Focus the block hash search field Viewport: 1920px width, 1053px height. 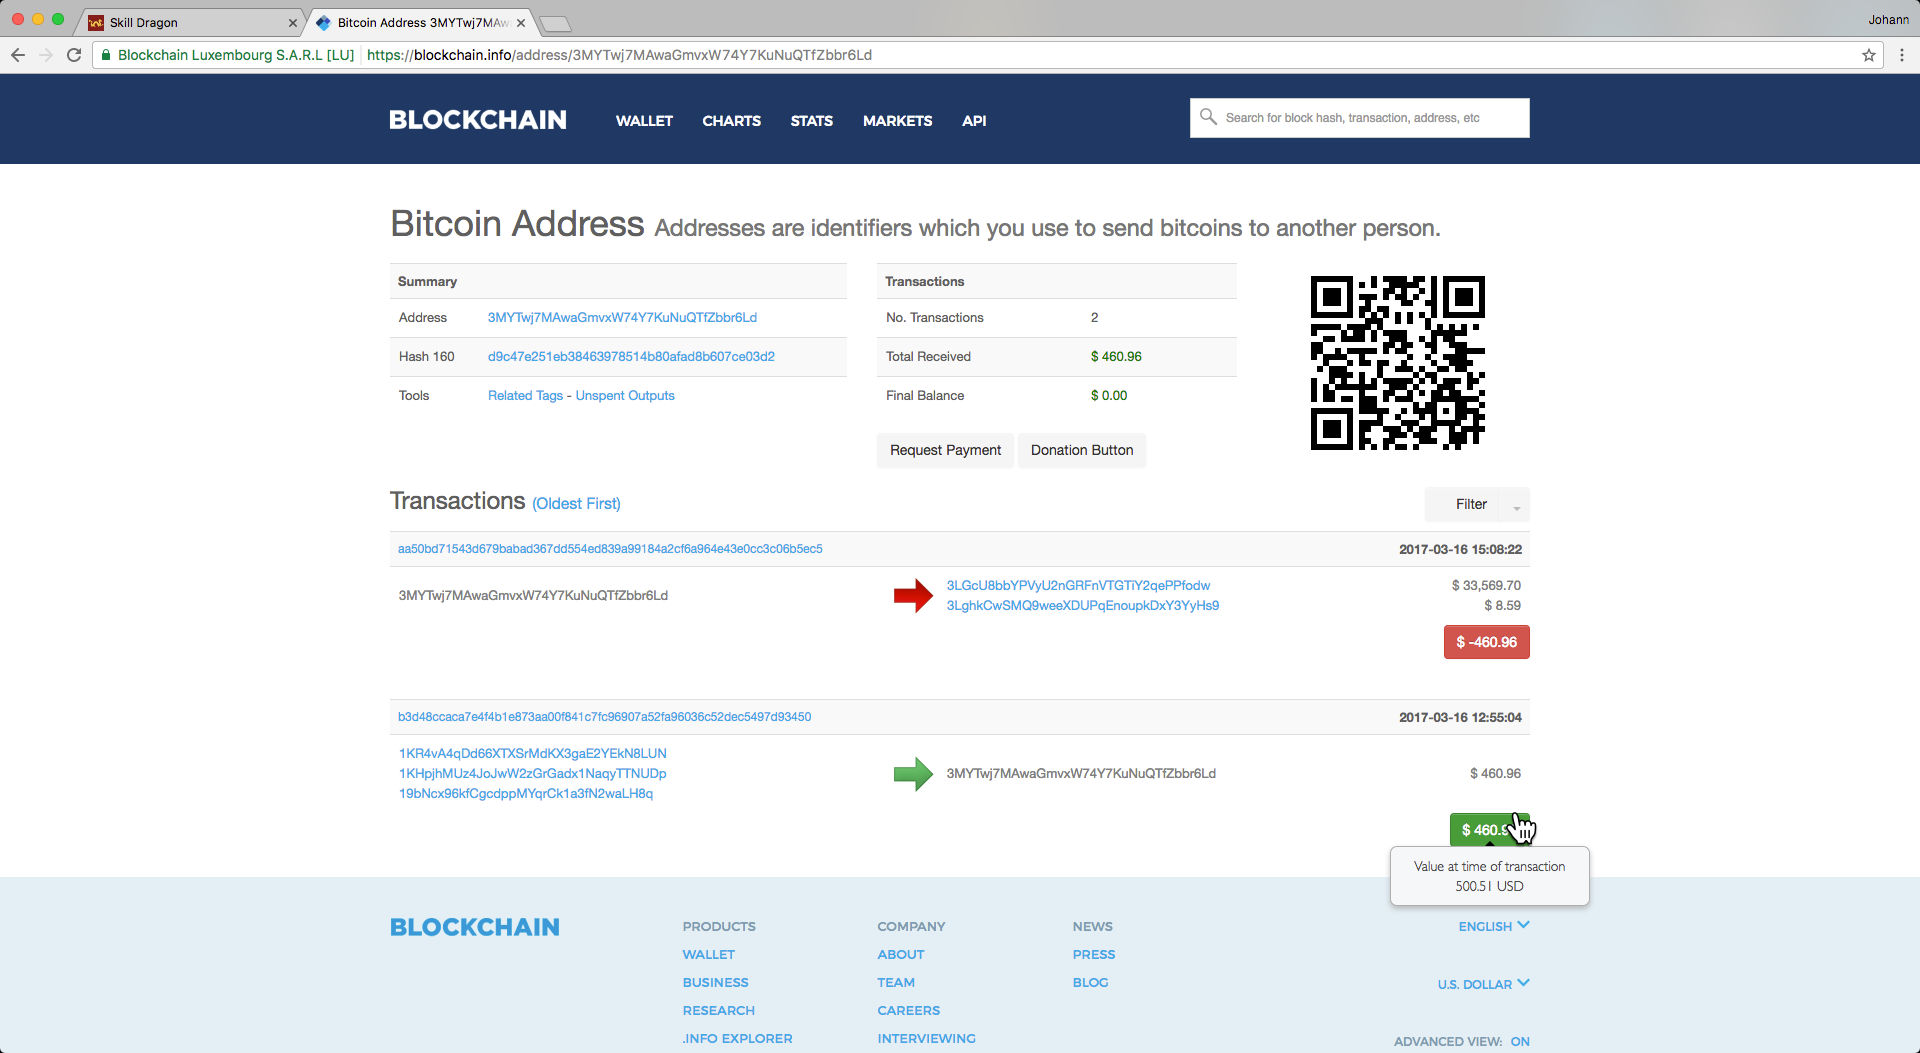click(x=1359, y=117)
